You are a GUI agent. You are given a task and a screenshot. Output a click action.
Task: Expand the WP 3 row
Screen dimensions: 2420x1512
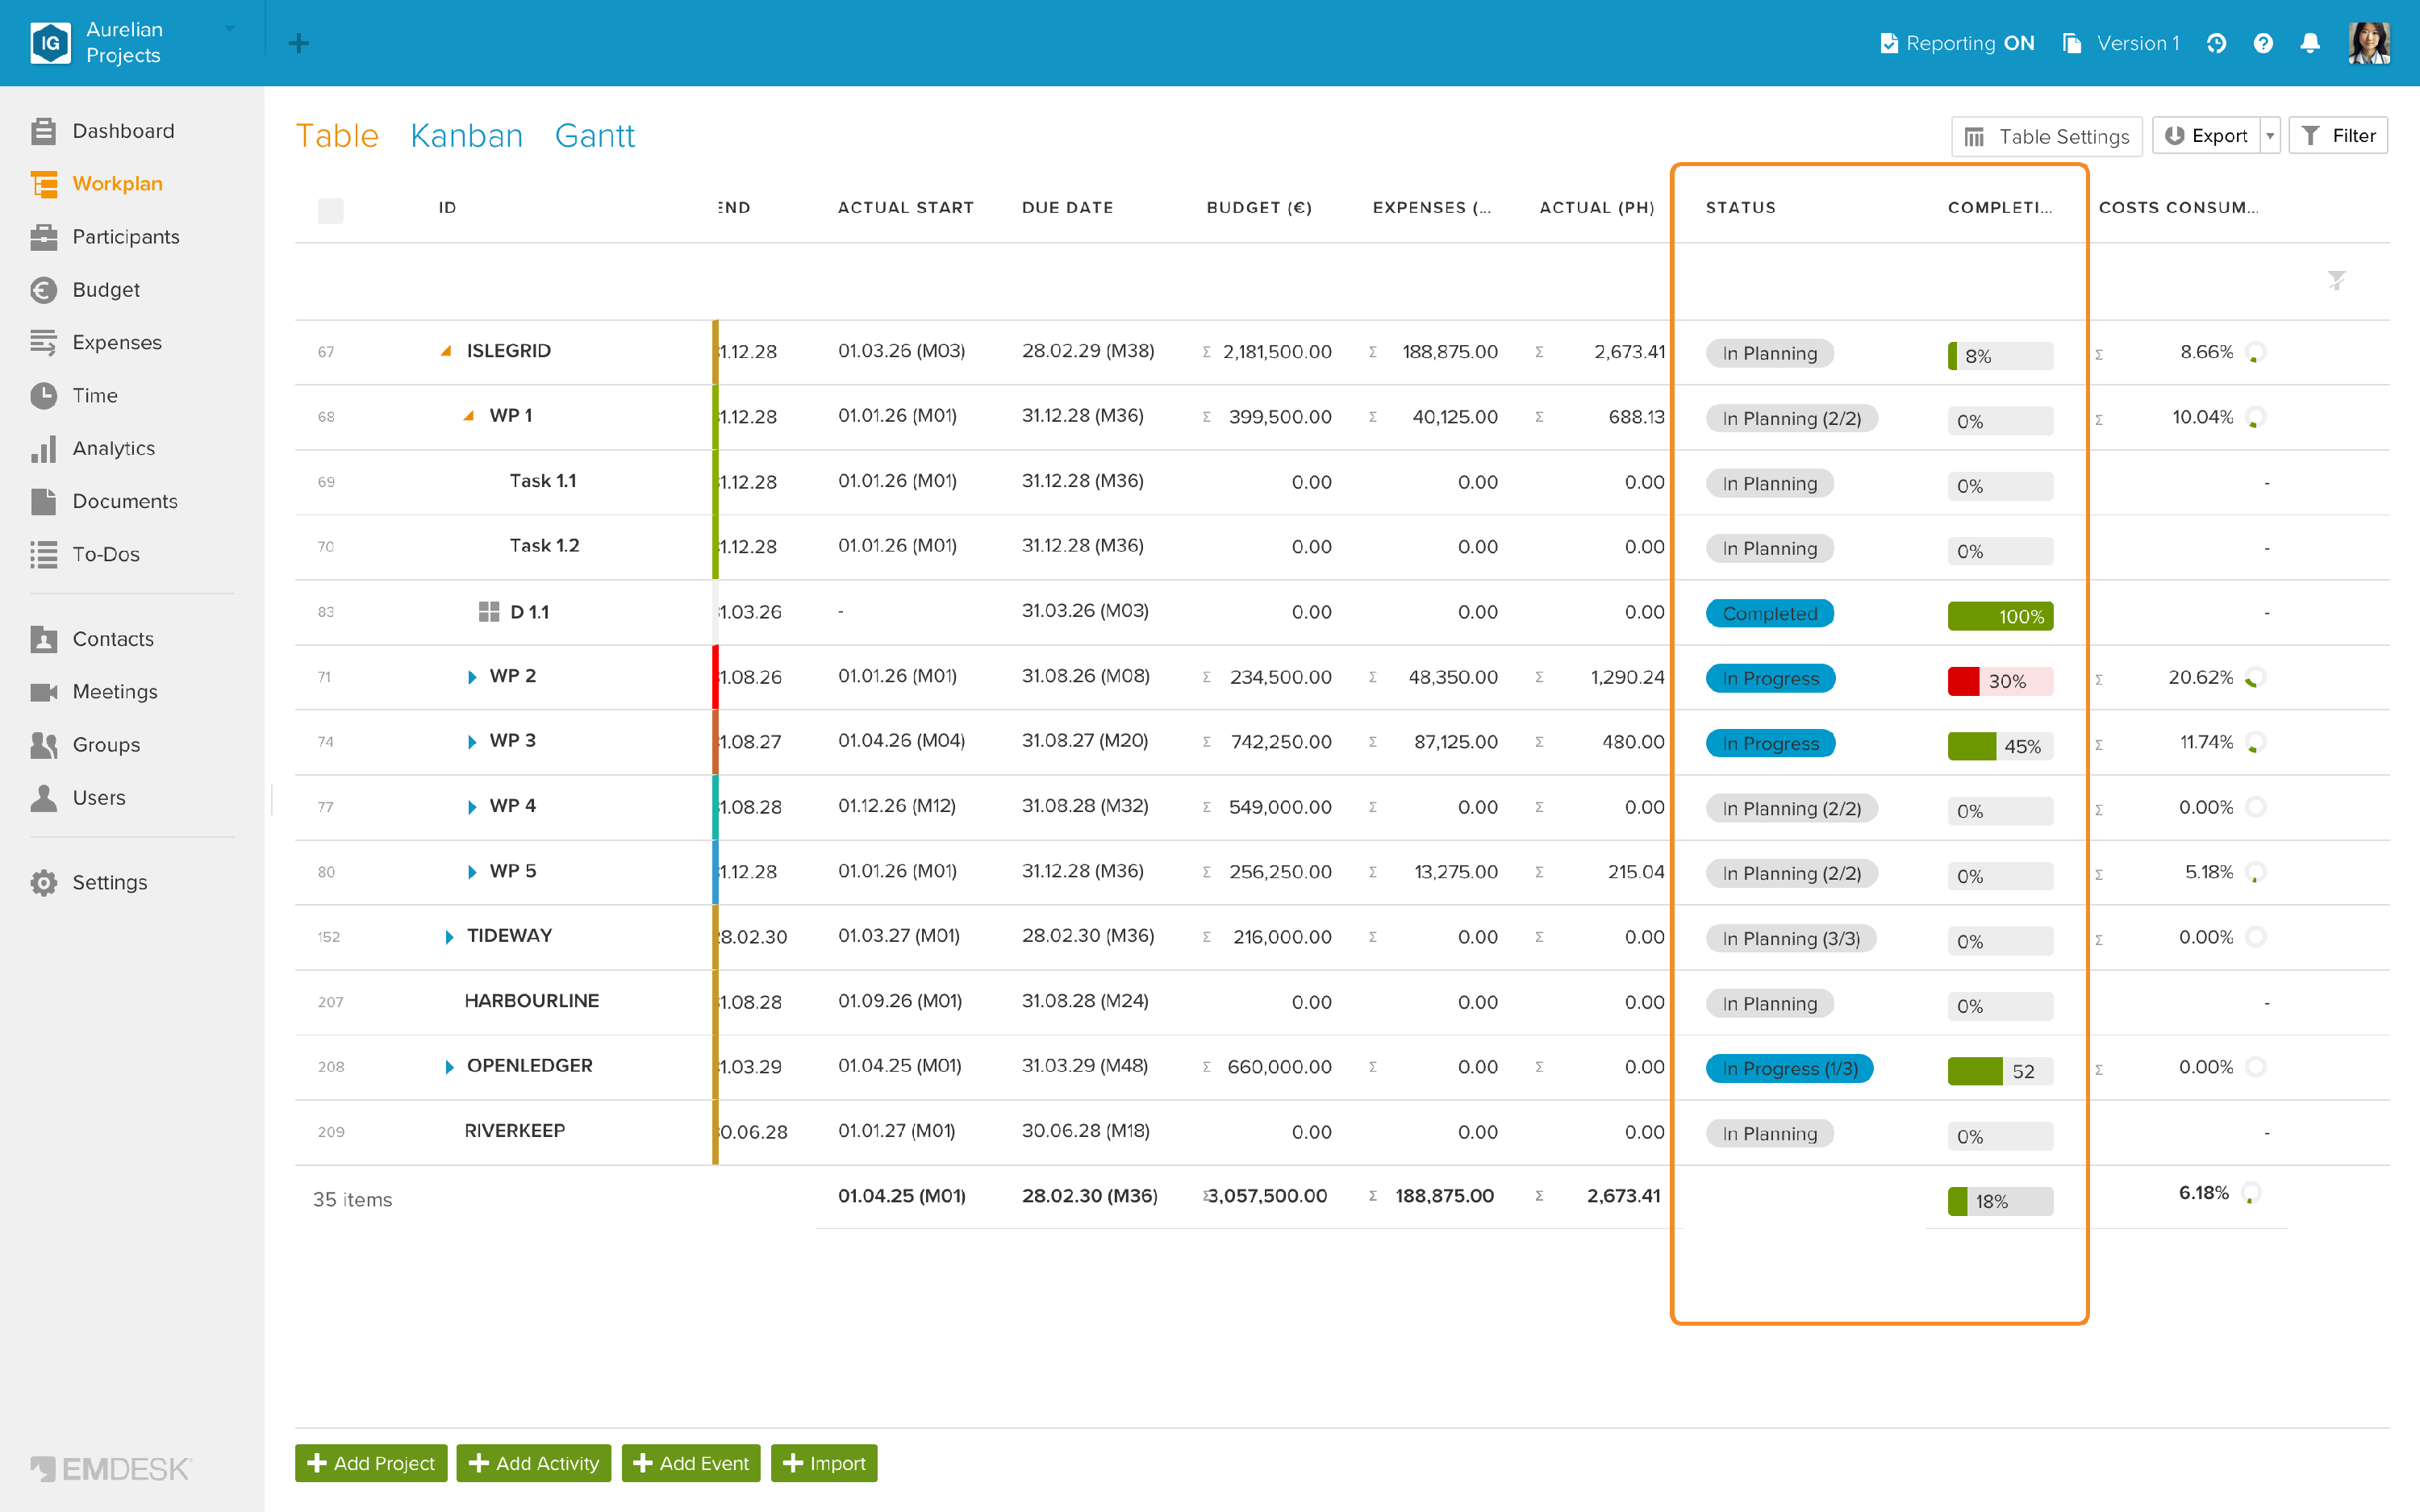(x=471, y=742)
